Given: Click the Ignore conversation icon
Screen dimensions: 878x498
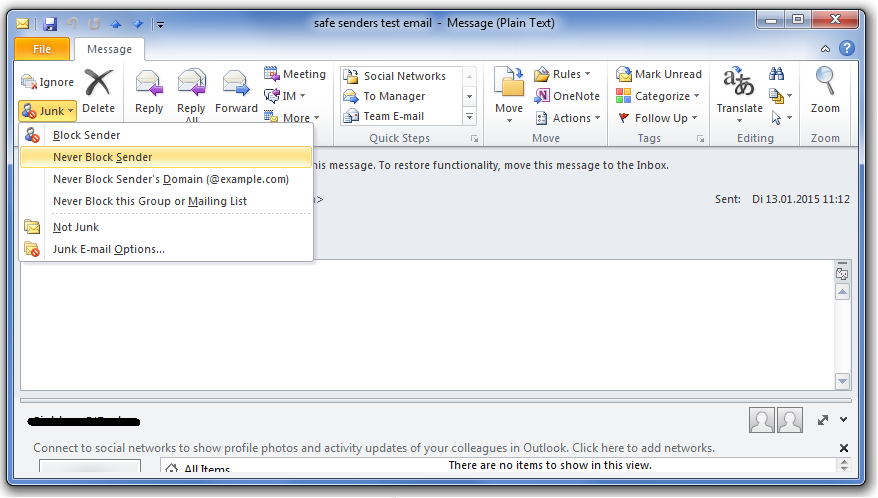Looking at the screenshot, I should click(30, 82).
